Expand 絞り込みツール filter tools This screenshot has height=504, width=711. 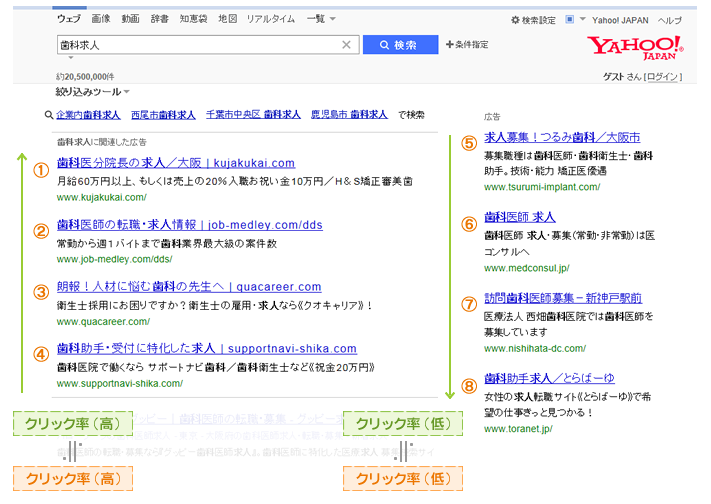pyautogui.click(x=93, y=92)
